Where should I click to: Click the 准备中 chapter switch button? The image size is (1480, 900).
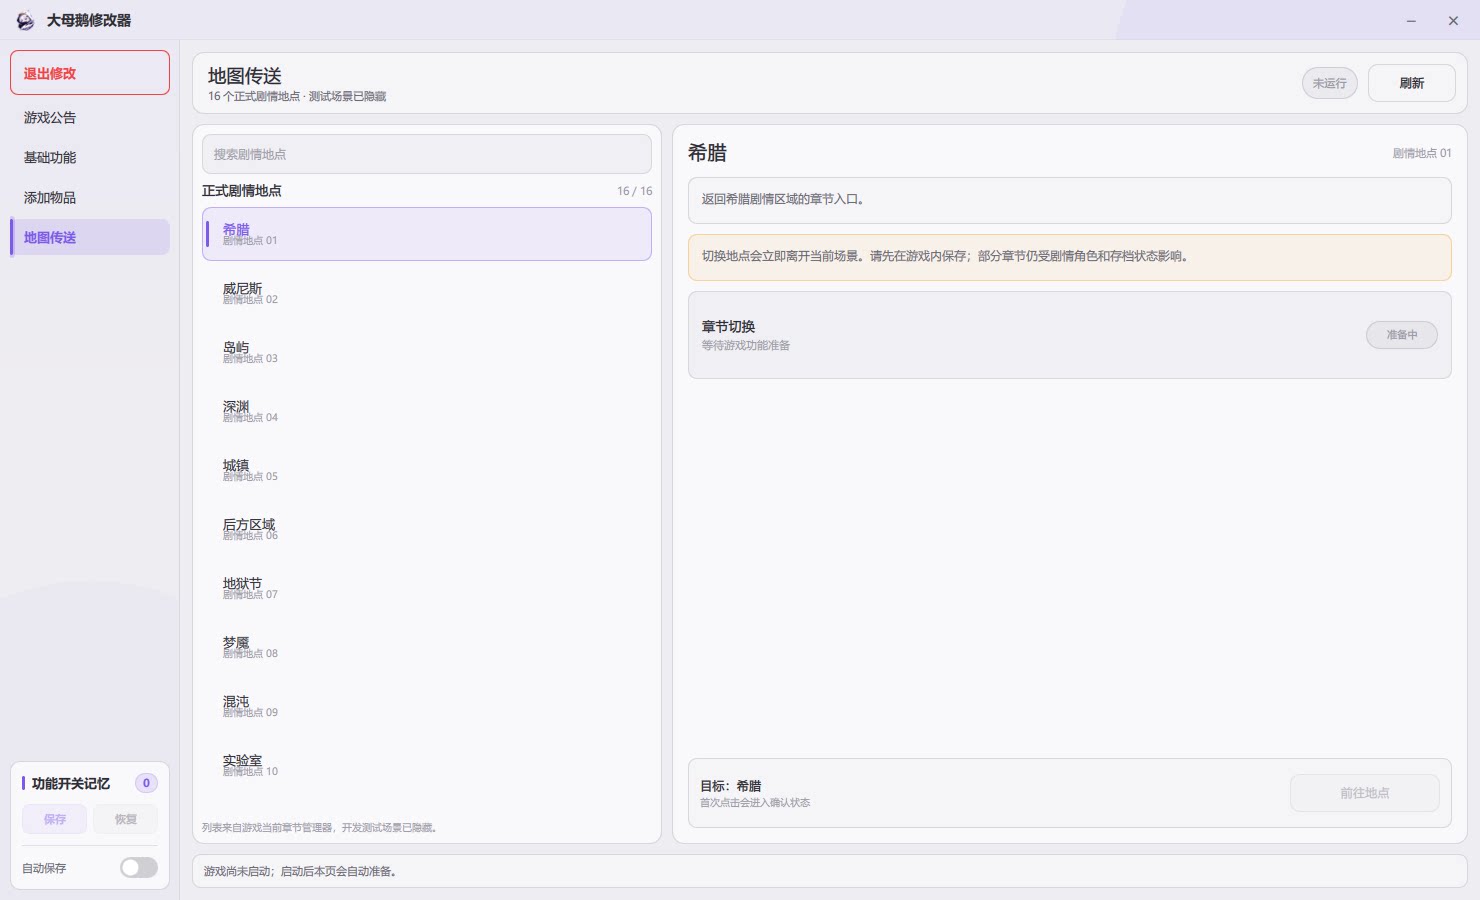coord(1401,335)
